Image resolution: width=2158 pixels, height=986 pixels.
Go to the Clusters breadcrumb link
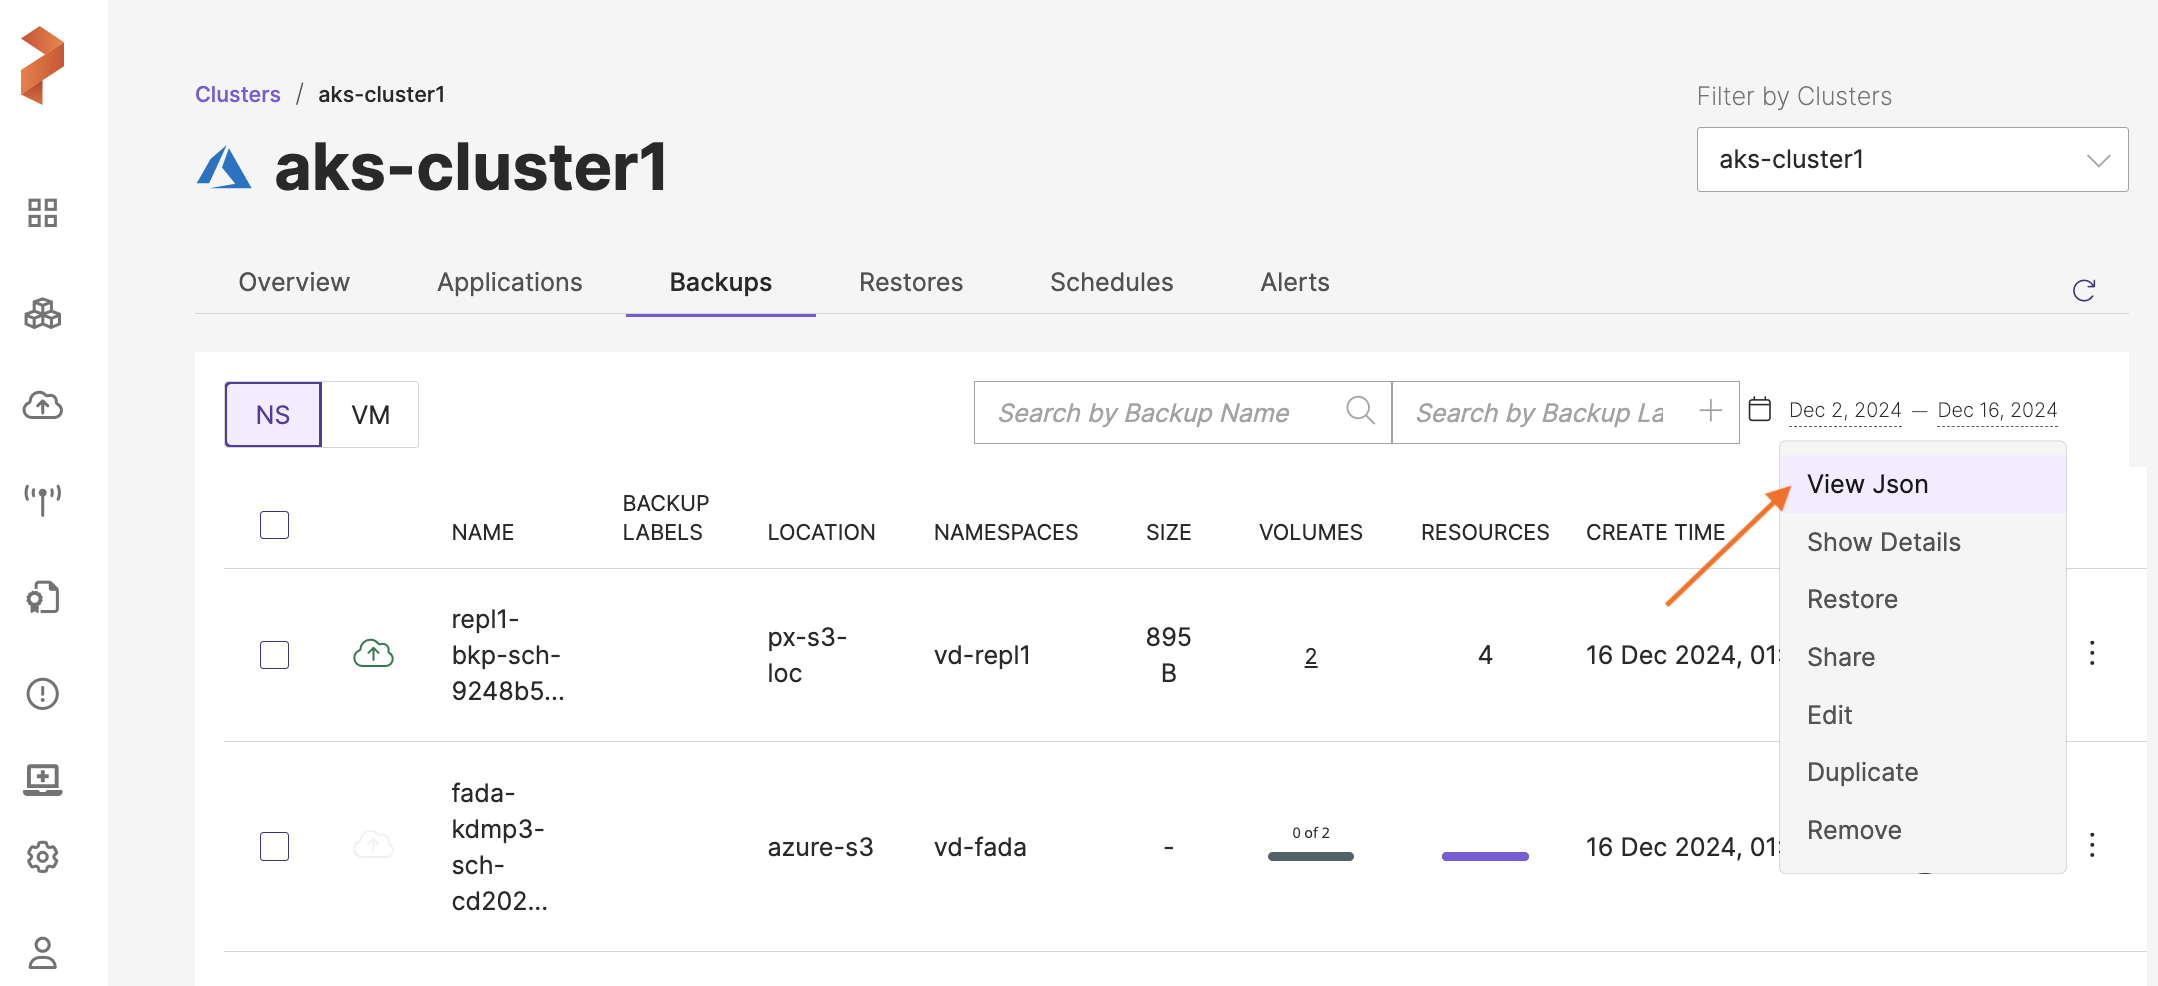tap(238, 95)
